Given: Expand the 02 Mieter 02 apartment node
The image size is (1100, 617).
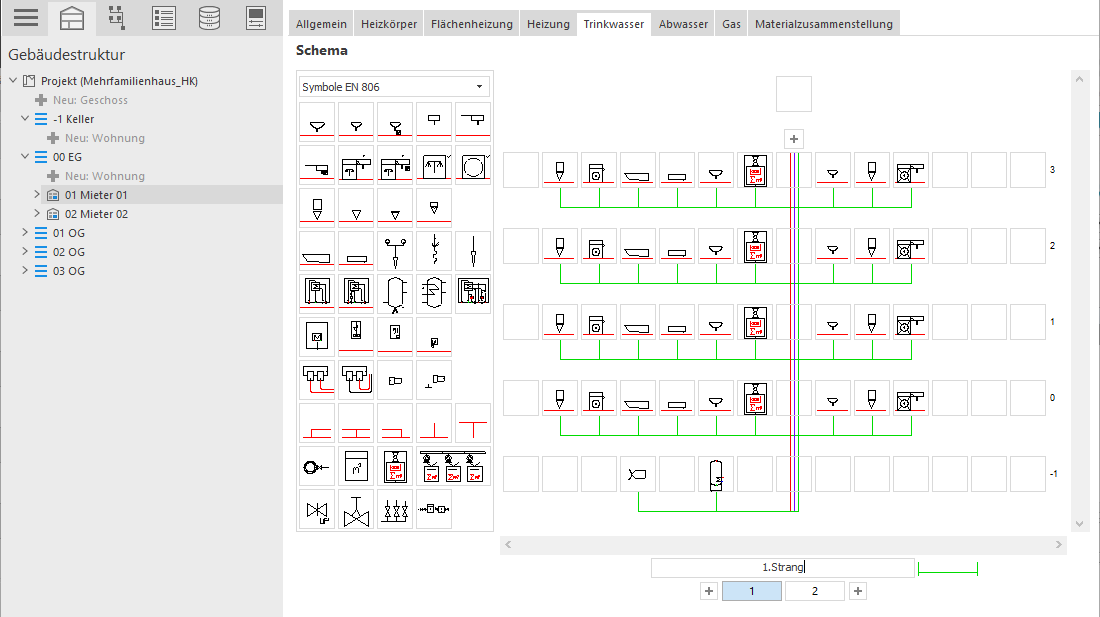Looking at the screenshot, I should tap(37, 213).
